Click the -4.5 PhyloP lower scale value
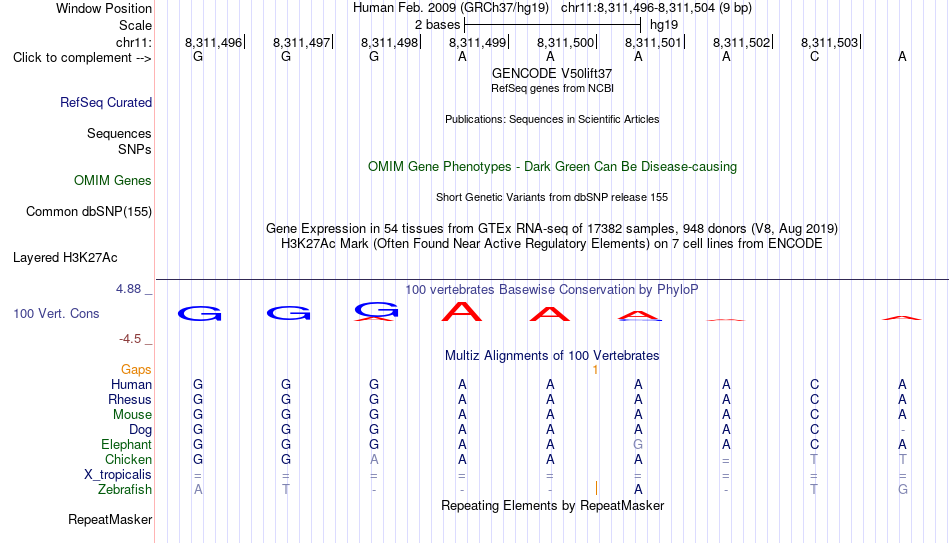The width and height of the screenshot is (950, 543). click(130, 339)
